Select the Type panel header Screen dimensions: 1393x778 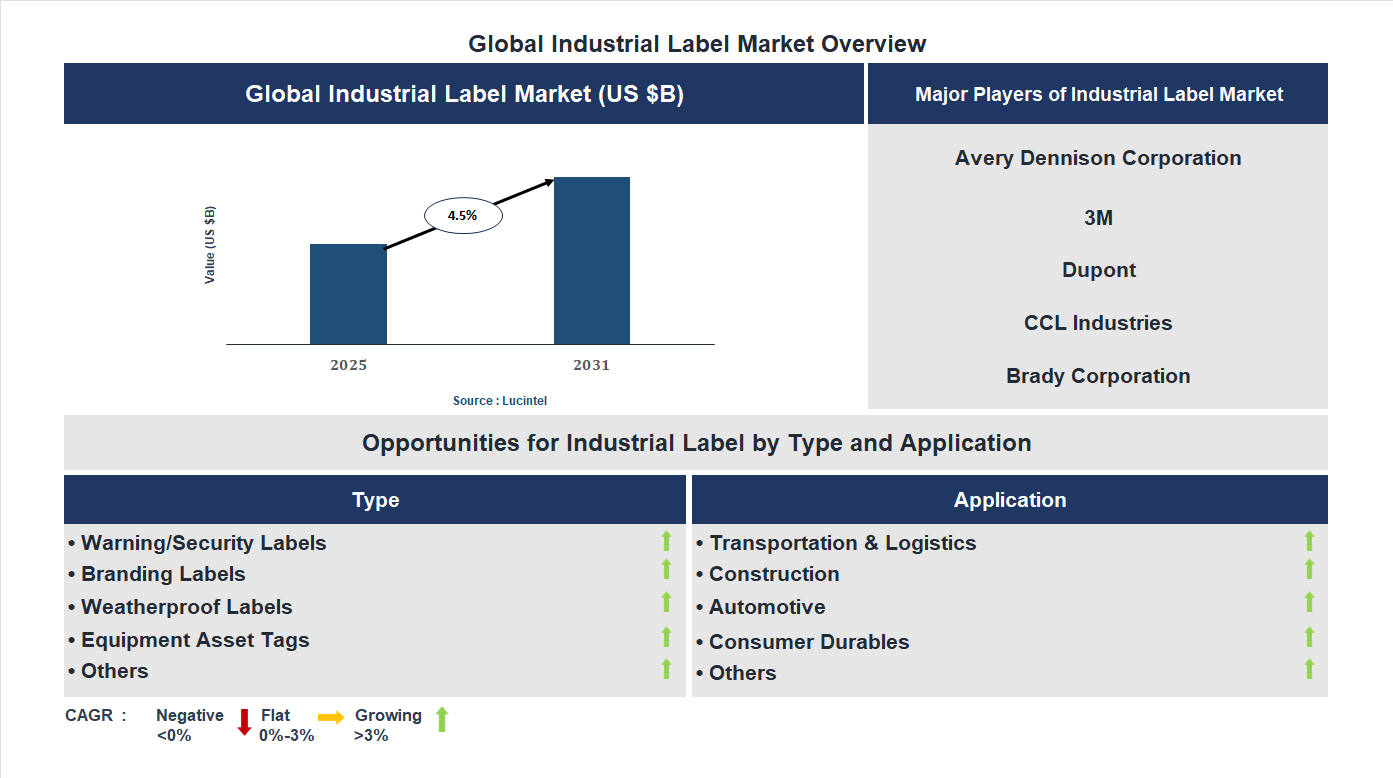coord(375,499)
